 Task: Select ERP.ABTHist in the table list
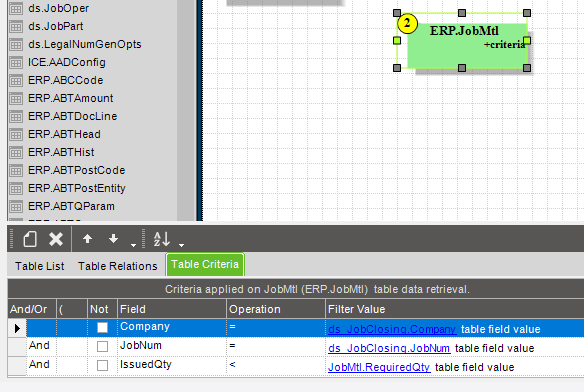[x=61, y=152]
